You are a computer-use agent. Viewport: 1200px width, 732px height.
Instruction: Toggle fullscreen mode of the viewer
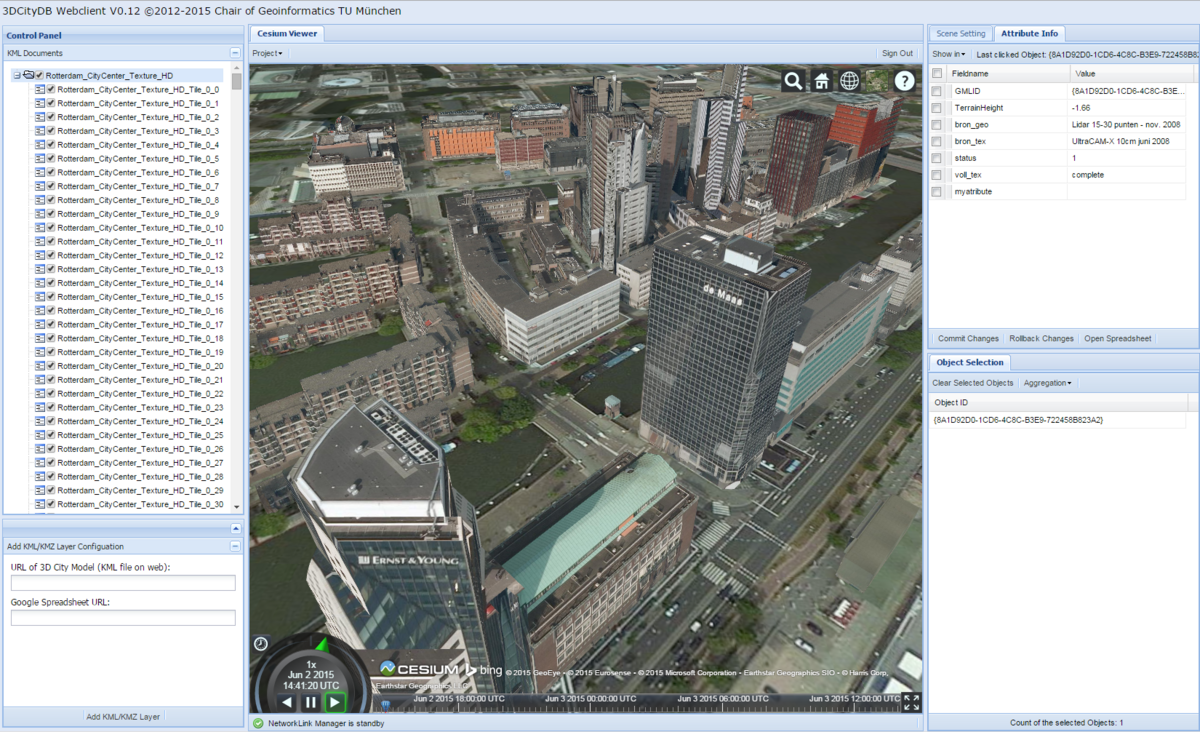pos(911,703)
